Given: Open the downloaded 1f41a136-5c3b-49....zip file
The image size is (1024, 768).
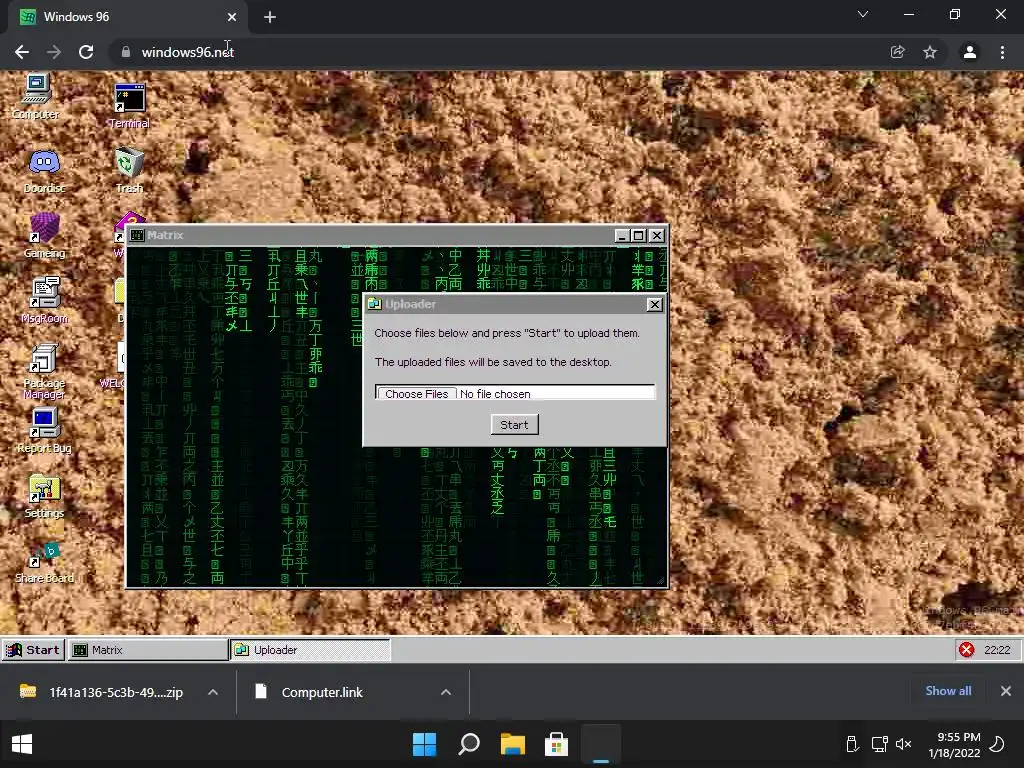Looking at the screenshot, I should [102, 692].
